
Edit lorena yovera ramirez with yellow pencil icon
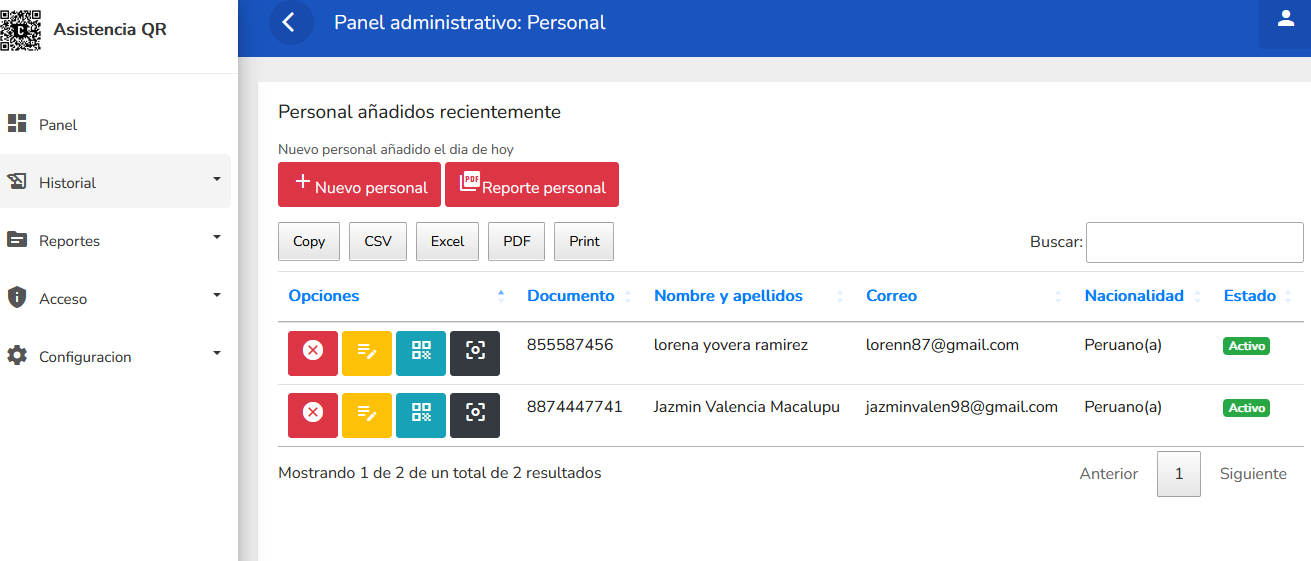tap(367, 353)
